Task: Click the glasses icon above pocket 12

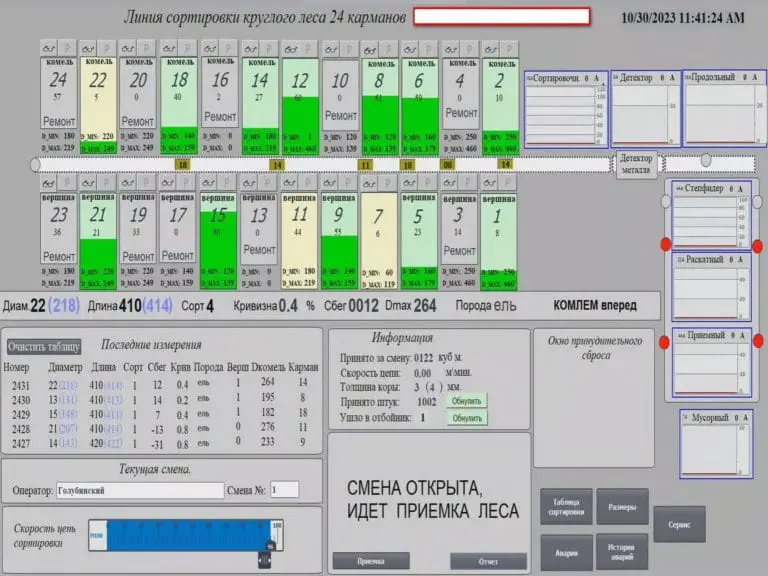Action: (x=290, y=49)
